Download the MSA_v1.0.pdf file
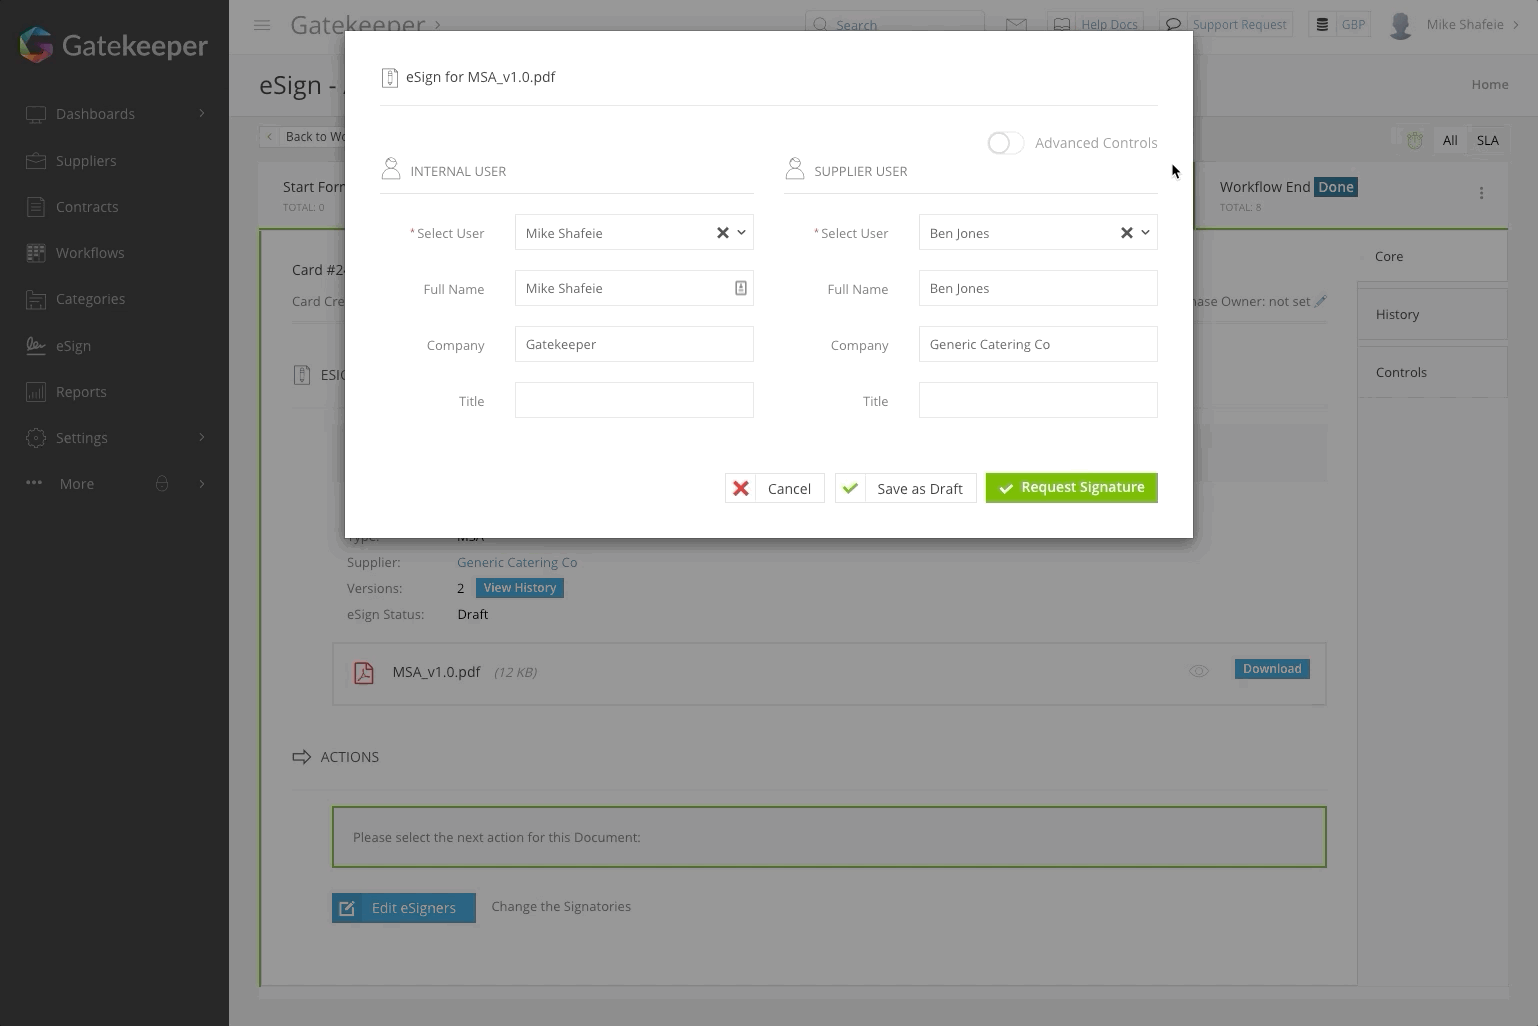 [x=1272, y=669]
